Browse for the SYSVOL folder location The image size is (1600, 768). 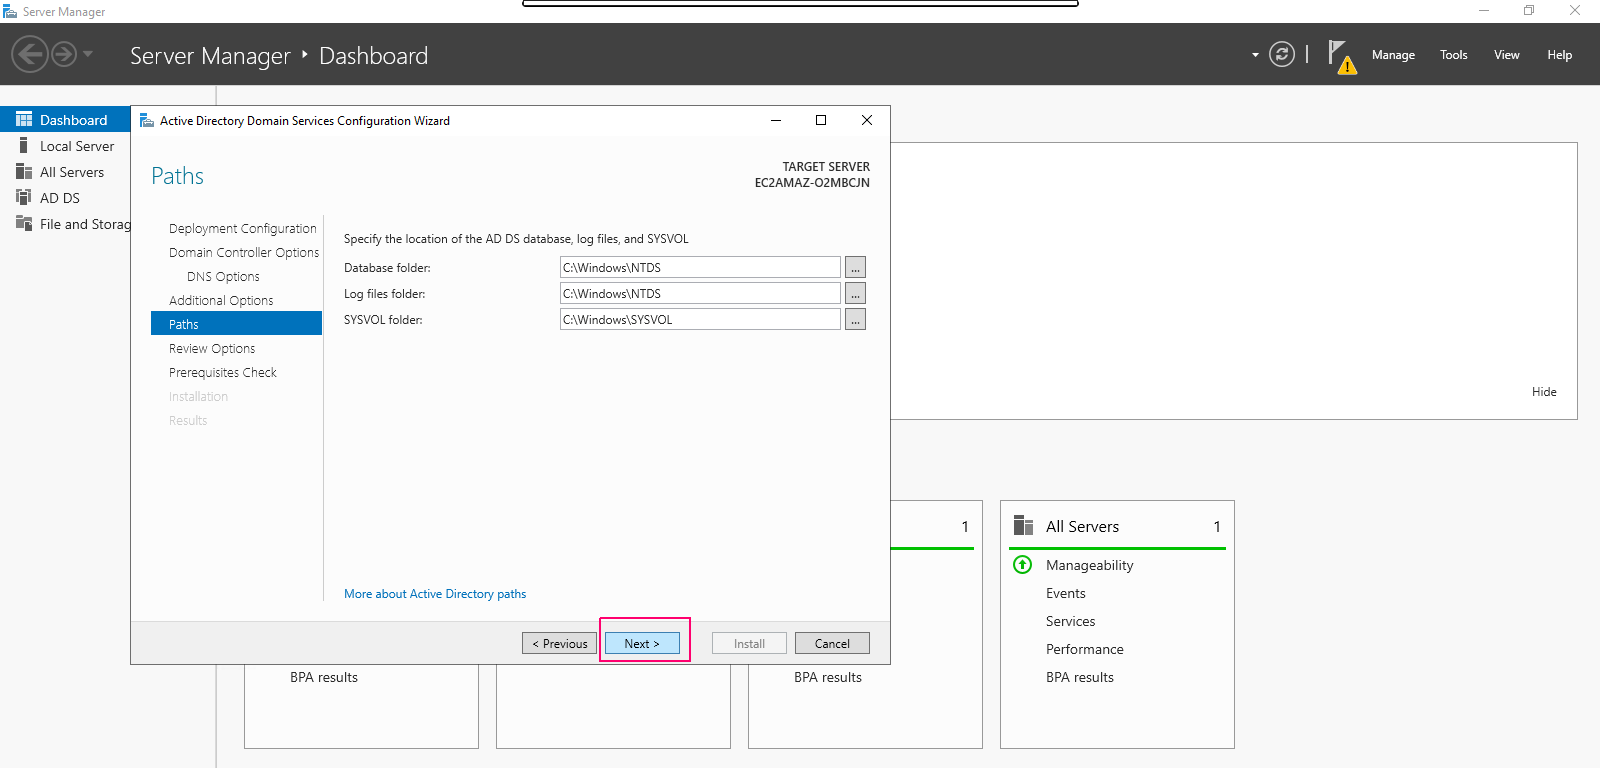click(x=855, y=319)
